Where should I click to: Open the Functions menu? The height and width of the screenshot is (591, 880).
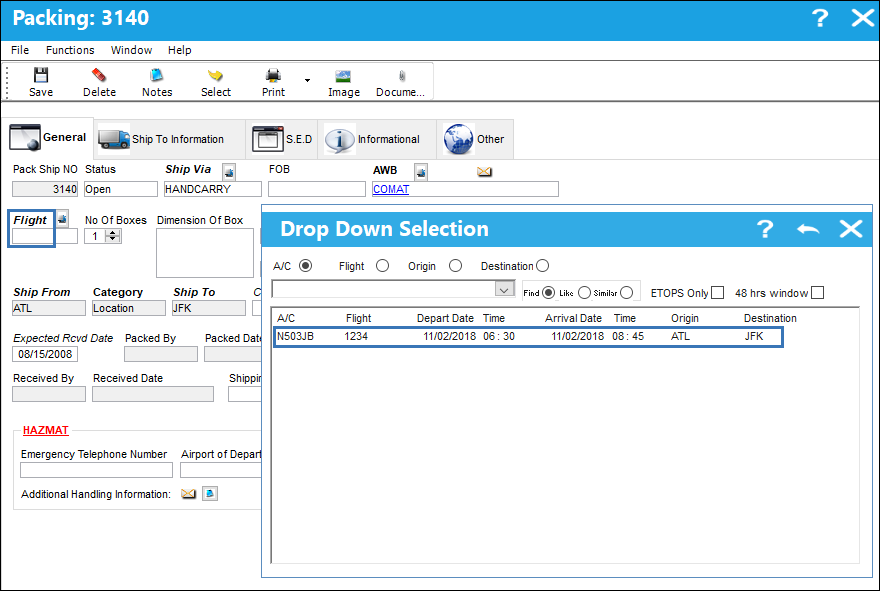(x=70, y=50)
